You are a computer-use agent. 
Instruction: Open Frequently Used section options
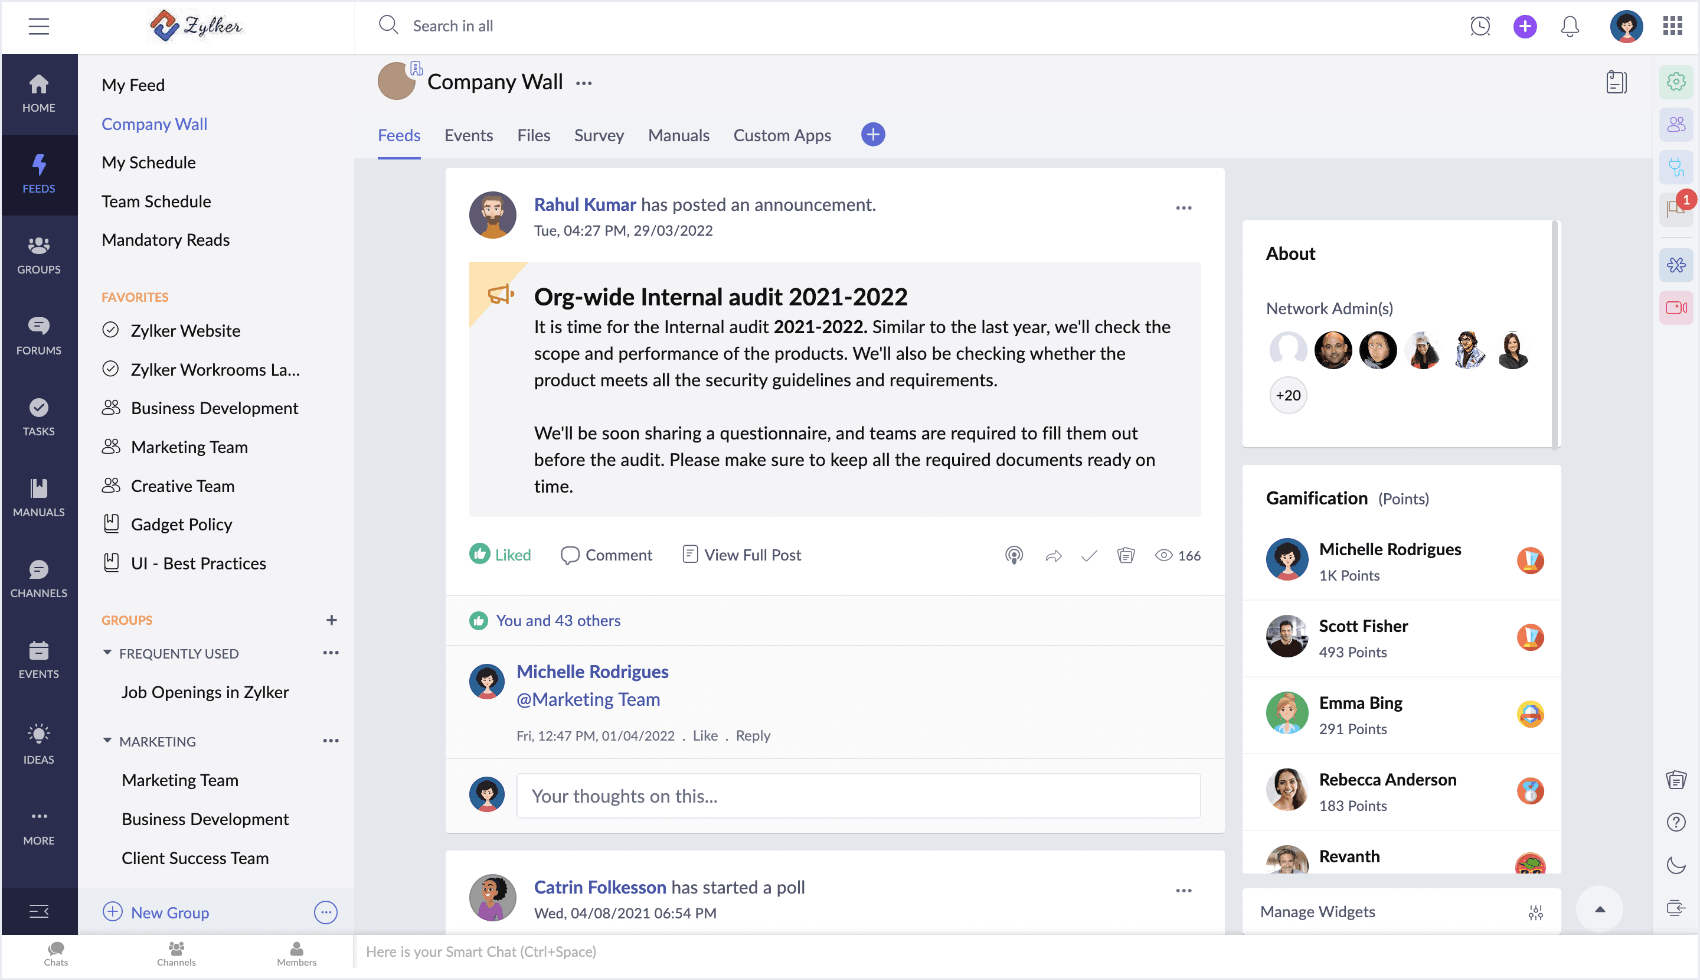(x=331, y=653)
